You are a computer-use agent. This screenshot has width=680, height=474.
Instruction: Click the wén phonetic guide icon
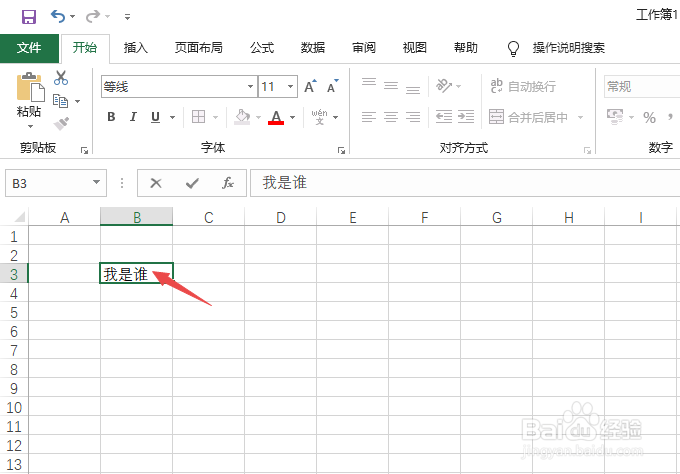pyautogui.click(x=320, y=117)
